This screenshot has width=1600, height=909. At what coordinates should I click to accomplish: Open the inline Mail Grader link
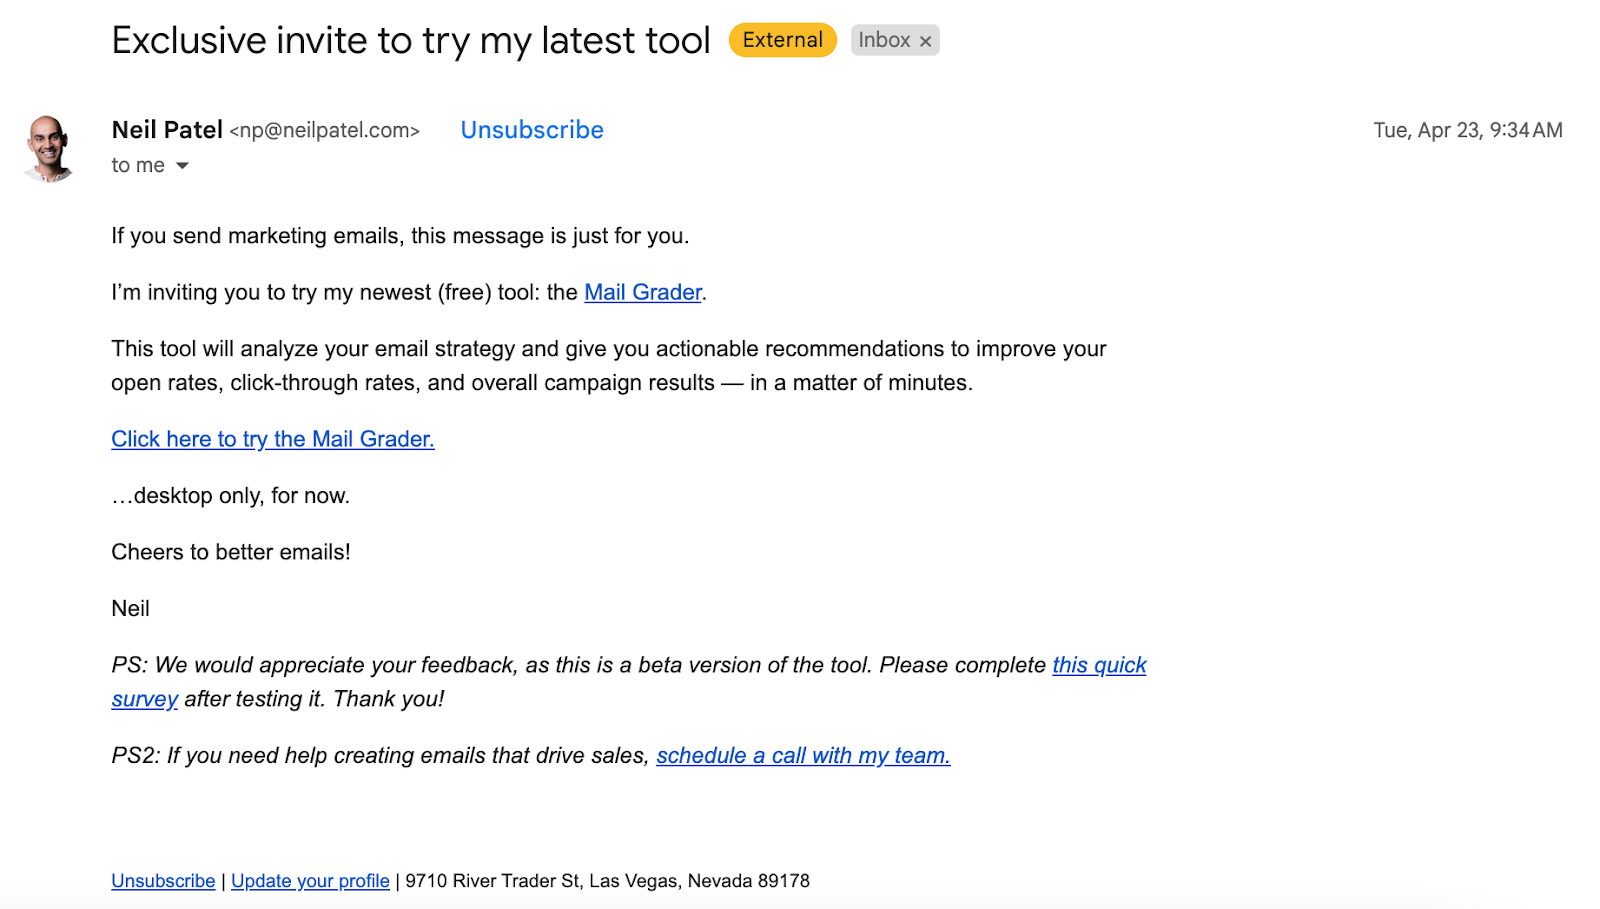[643, 292]
